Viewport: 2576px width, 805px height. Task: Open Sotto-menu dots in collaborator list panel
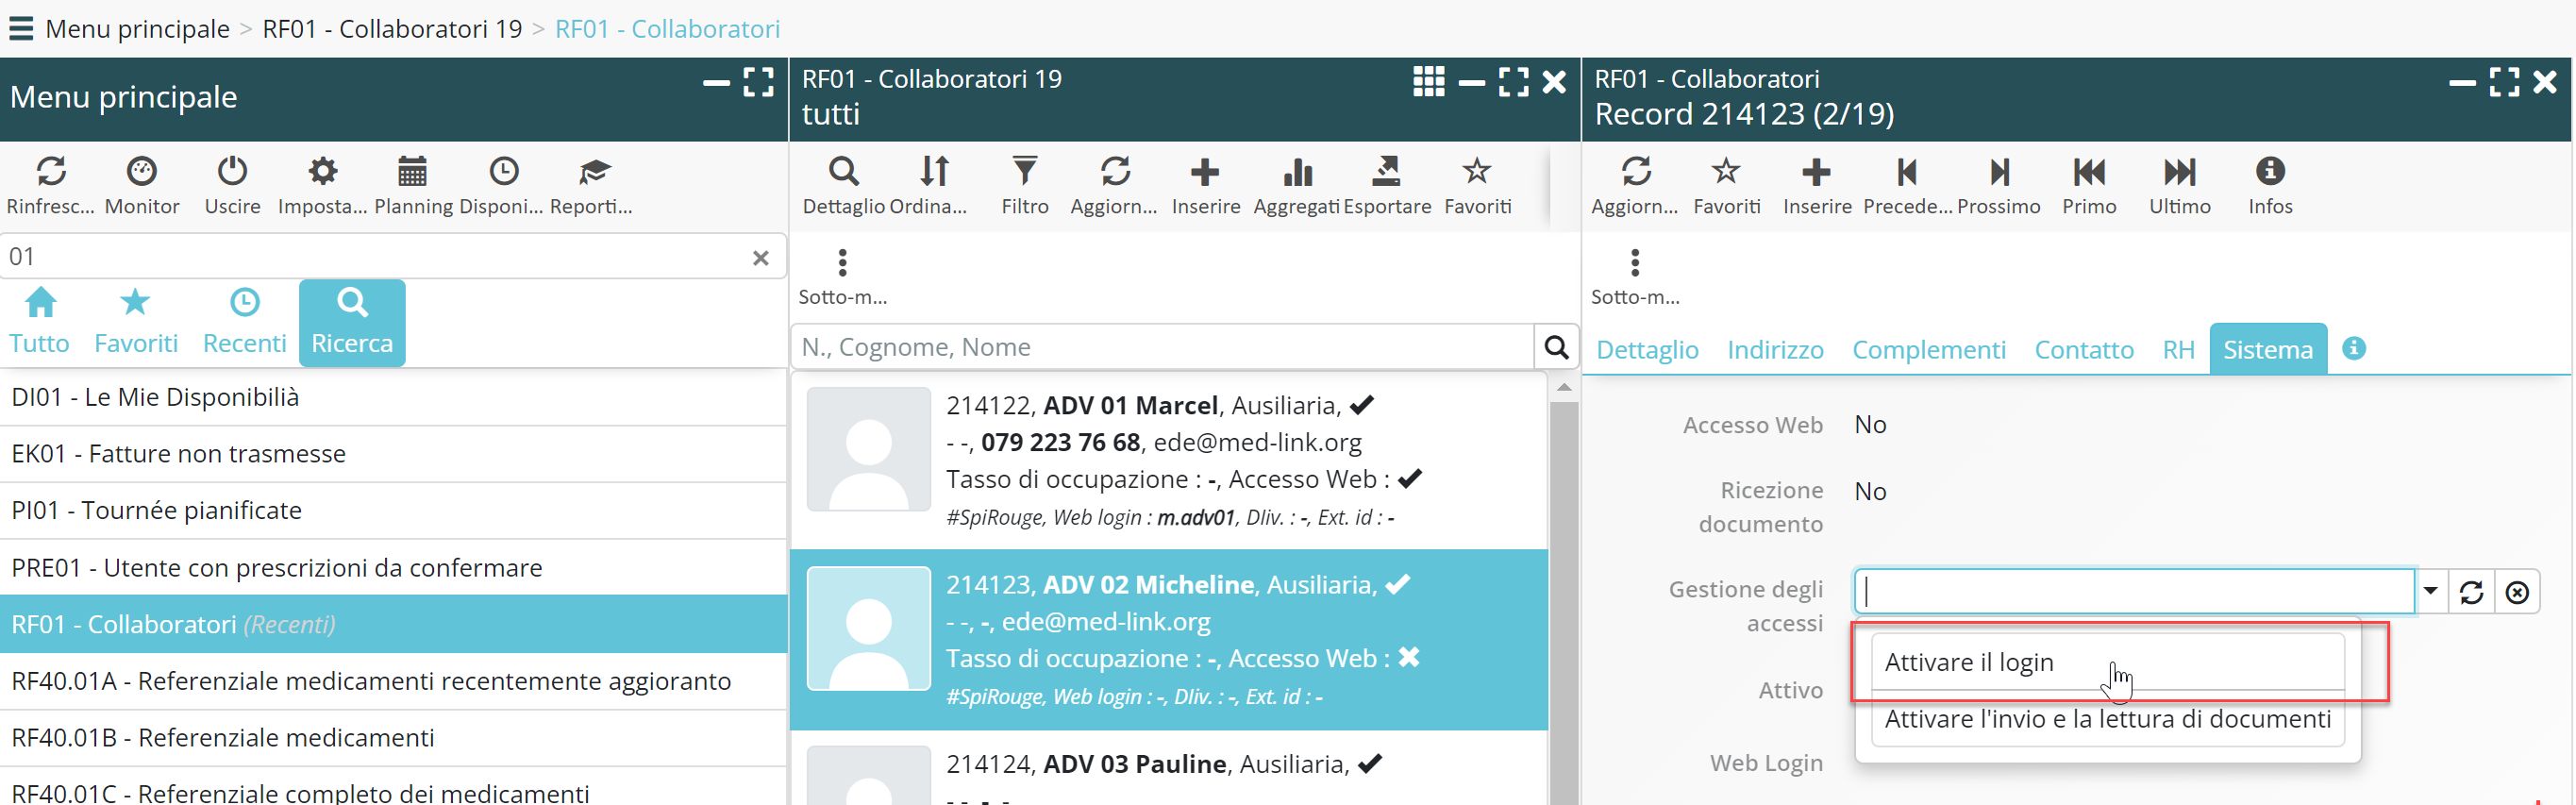(843, 263)
